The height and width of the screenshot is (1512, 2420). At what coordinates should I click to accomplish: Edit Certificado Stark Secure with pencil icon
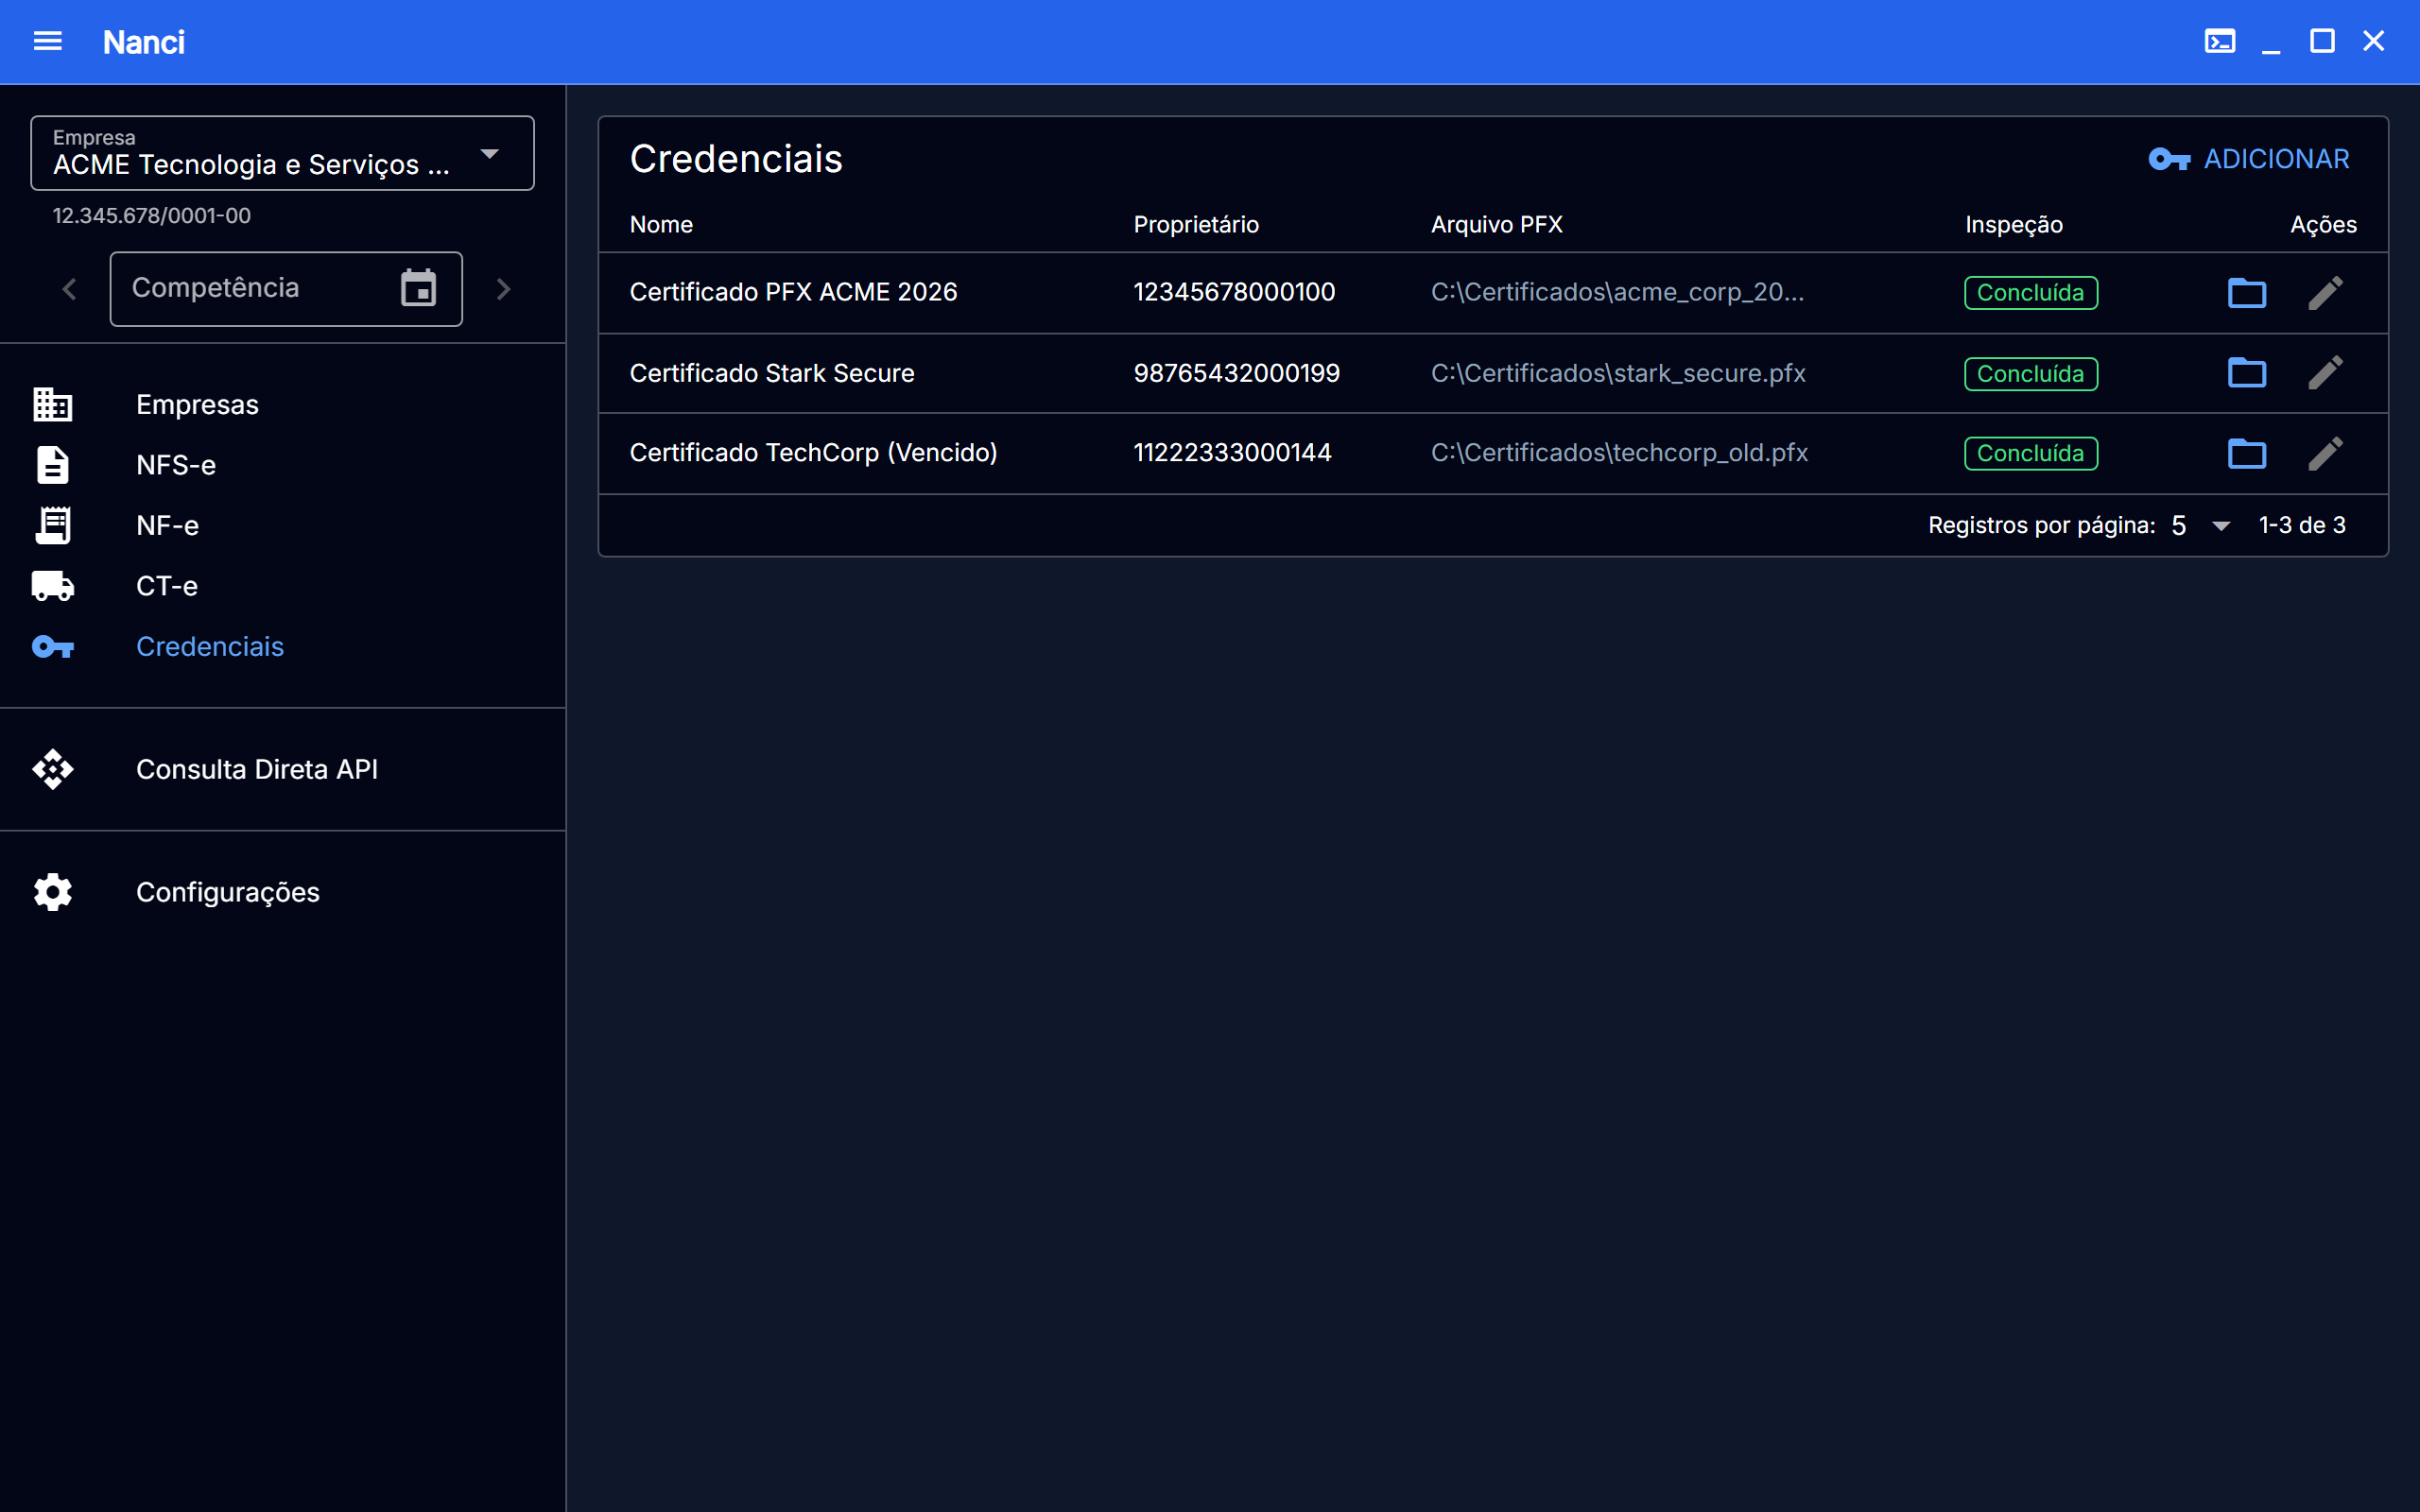coord(2325,373)
